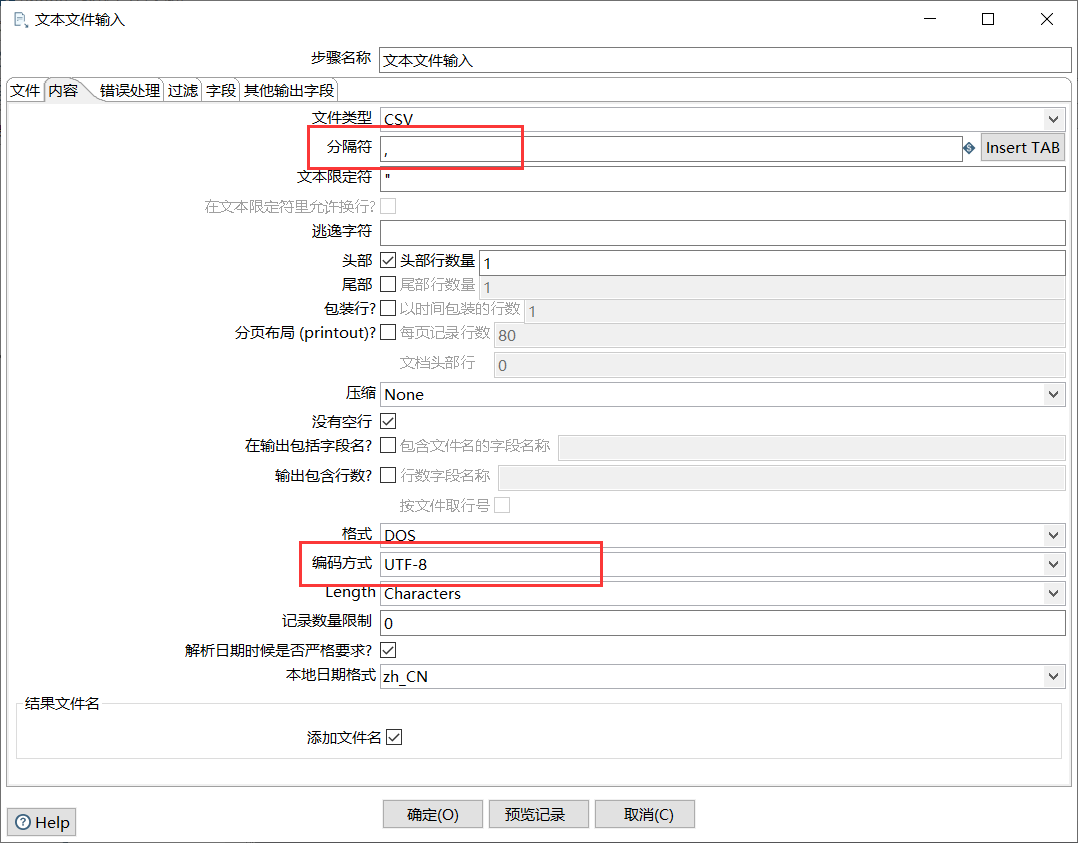Image resolution: width=1078 pixels, height=843 pixels.
Task: Minimize the 文本文件输入 window
Action: pos(930,19)
